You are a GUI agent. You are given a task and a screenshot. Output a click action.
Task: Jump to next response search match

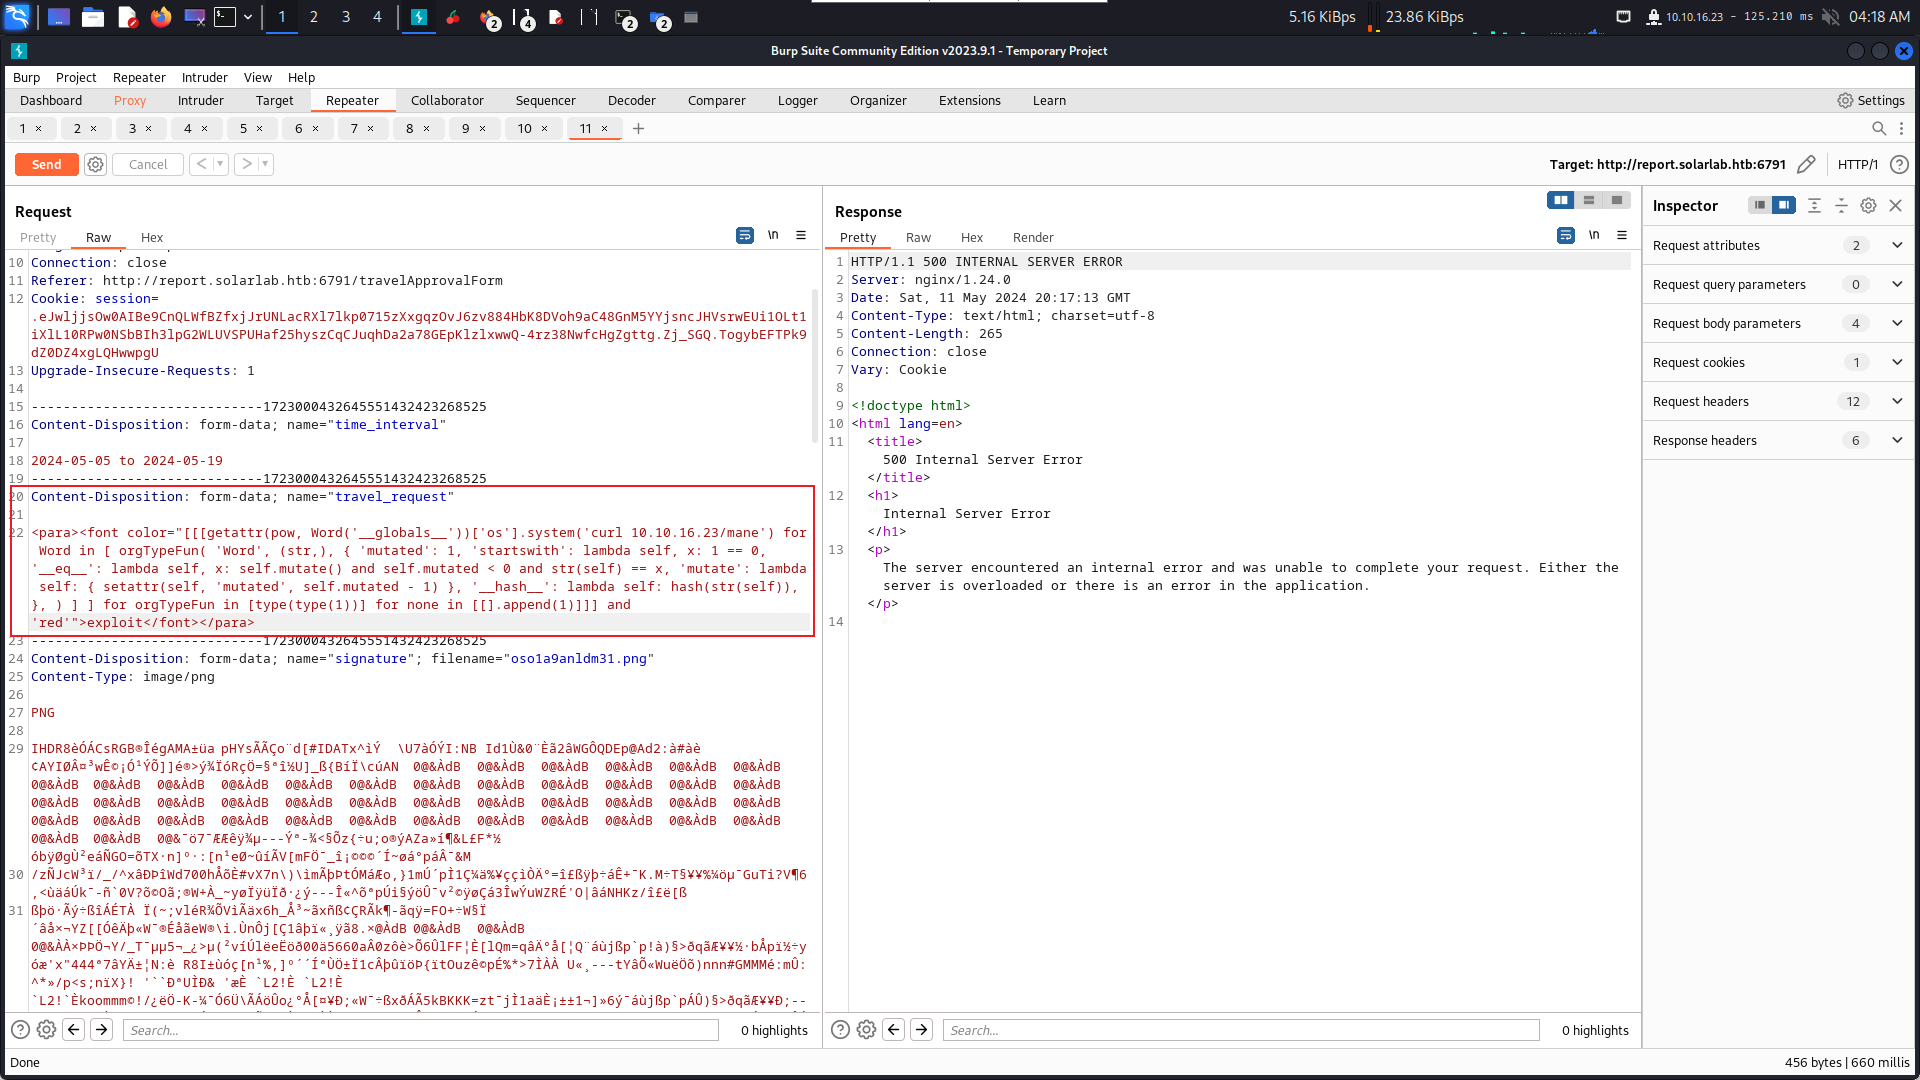point(922,1029)
